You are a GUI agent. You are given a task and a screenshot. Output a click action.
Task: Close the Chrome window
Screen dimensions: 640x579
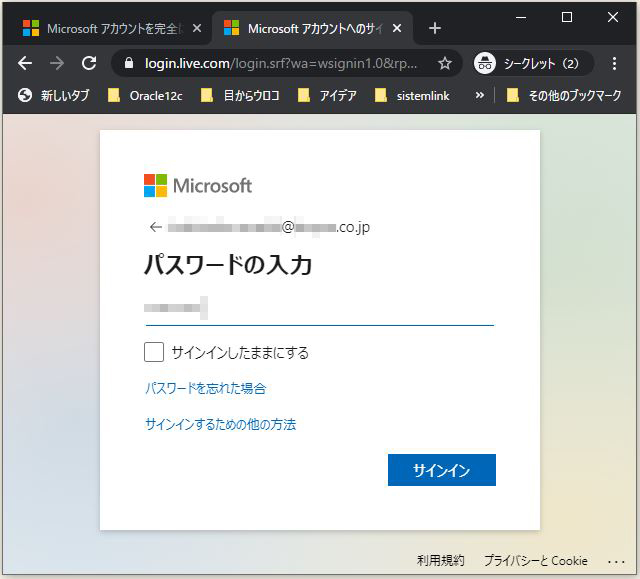613,18
